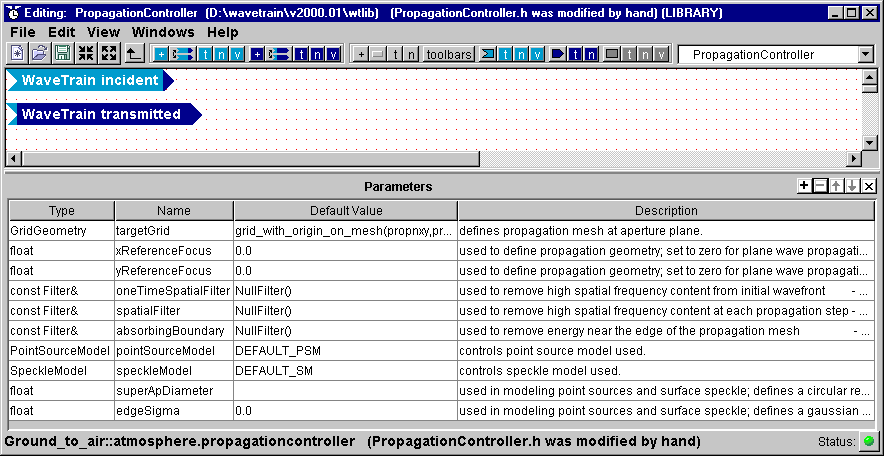
Task: Click light-blue 'n' beside the input tag icon
Action: (521, 54)
